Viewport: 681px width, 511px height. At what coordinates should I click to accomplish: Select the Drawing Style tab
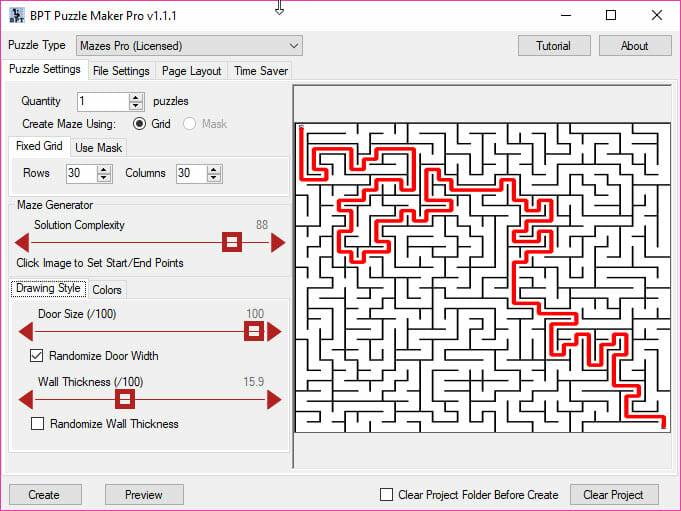coord(48,288)
